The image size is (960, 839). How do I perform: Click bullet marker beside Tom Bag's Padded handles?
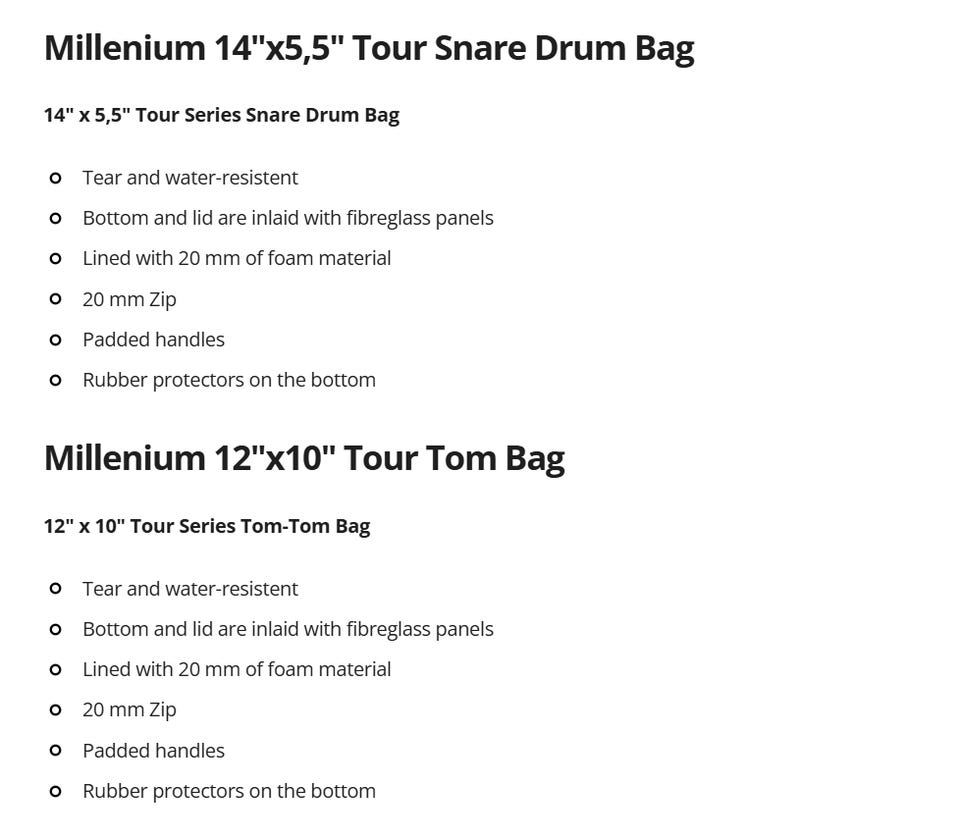click(x=55, y=750)
